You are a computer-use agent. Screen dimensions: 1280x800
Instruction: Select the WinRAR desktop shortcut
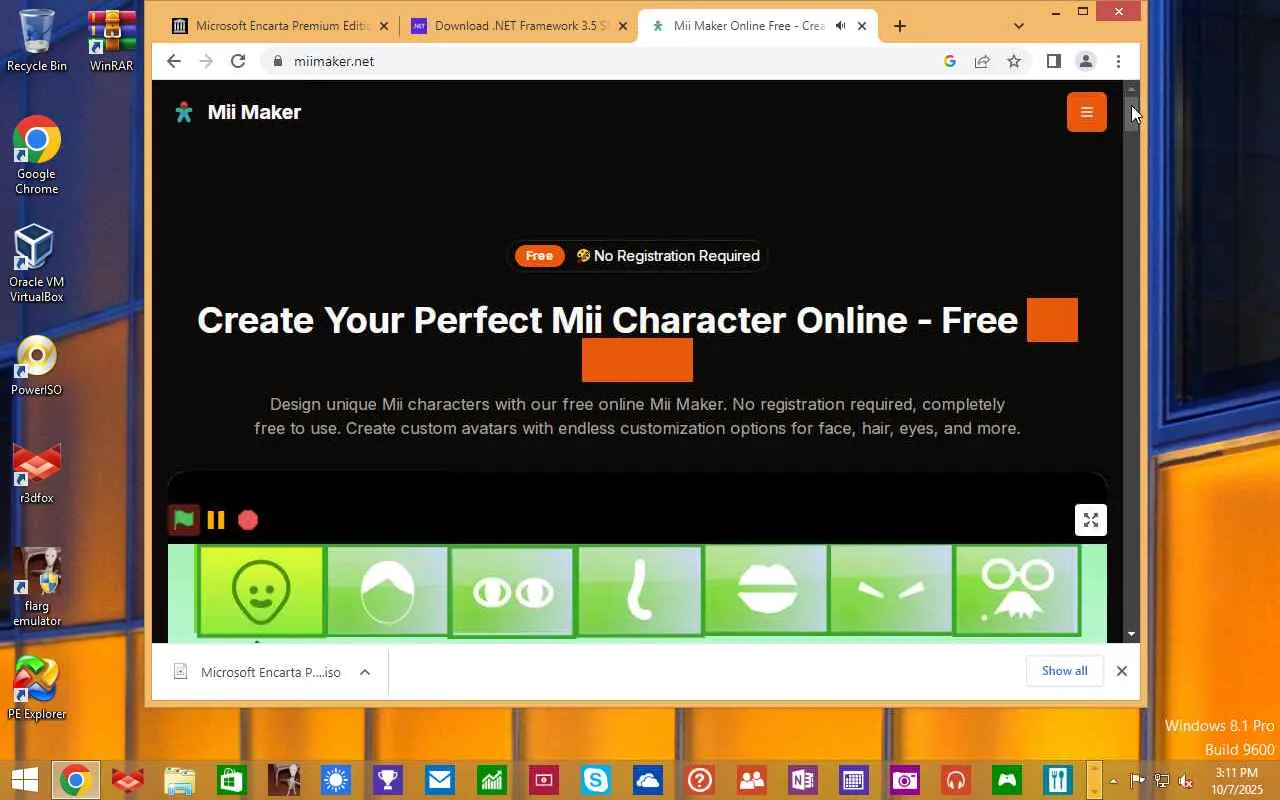tap(112, 41)
